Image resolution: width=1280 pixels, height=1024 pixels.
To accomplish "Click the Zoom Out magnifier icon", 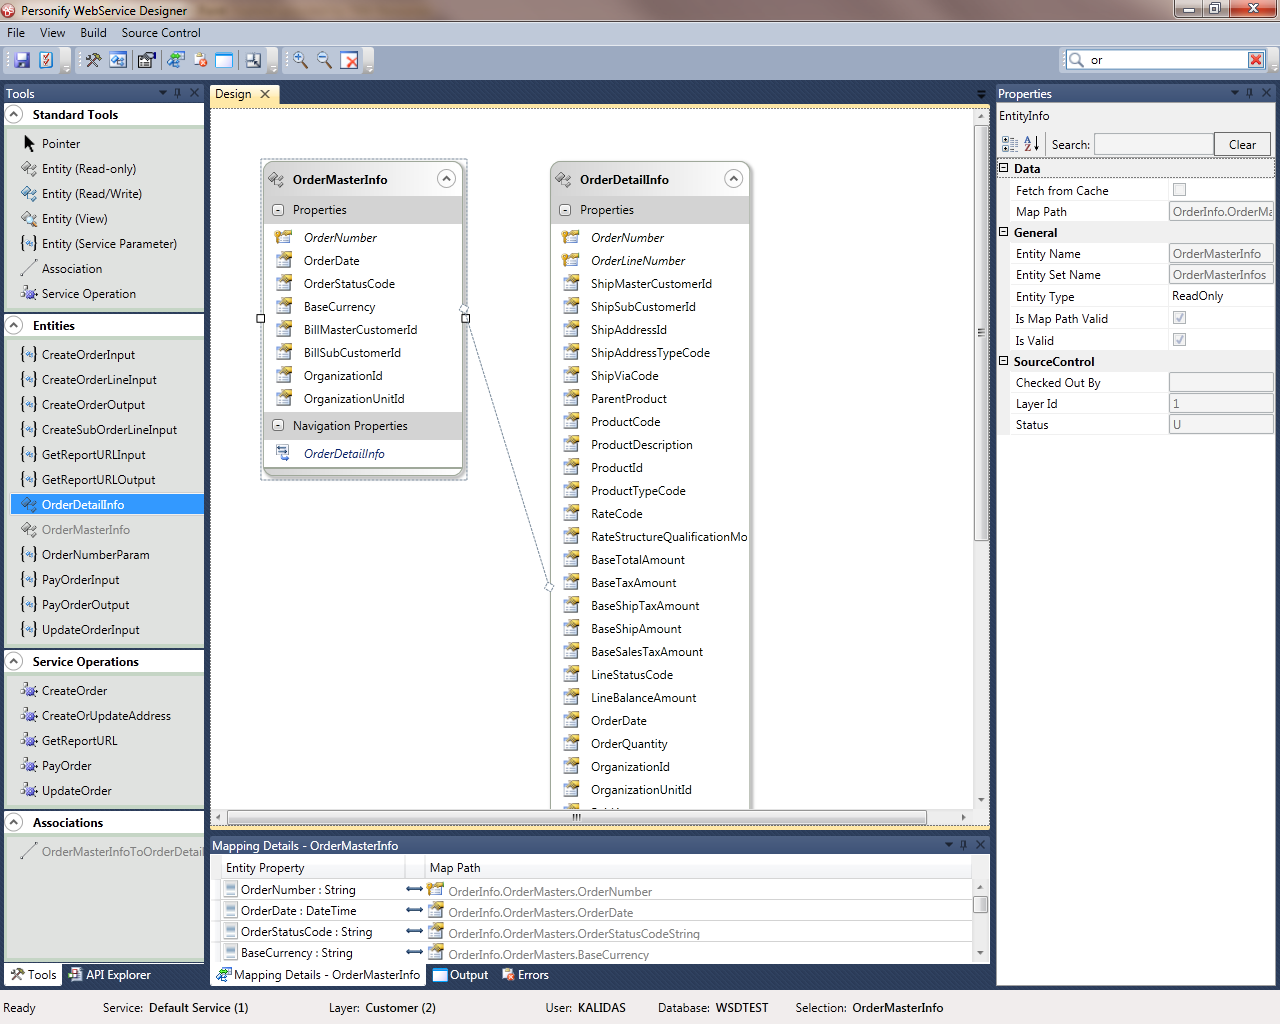I will point(325,60).
